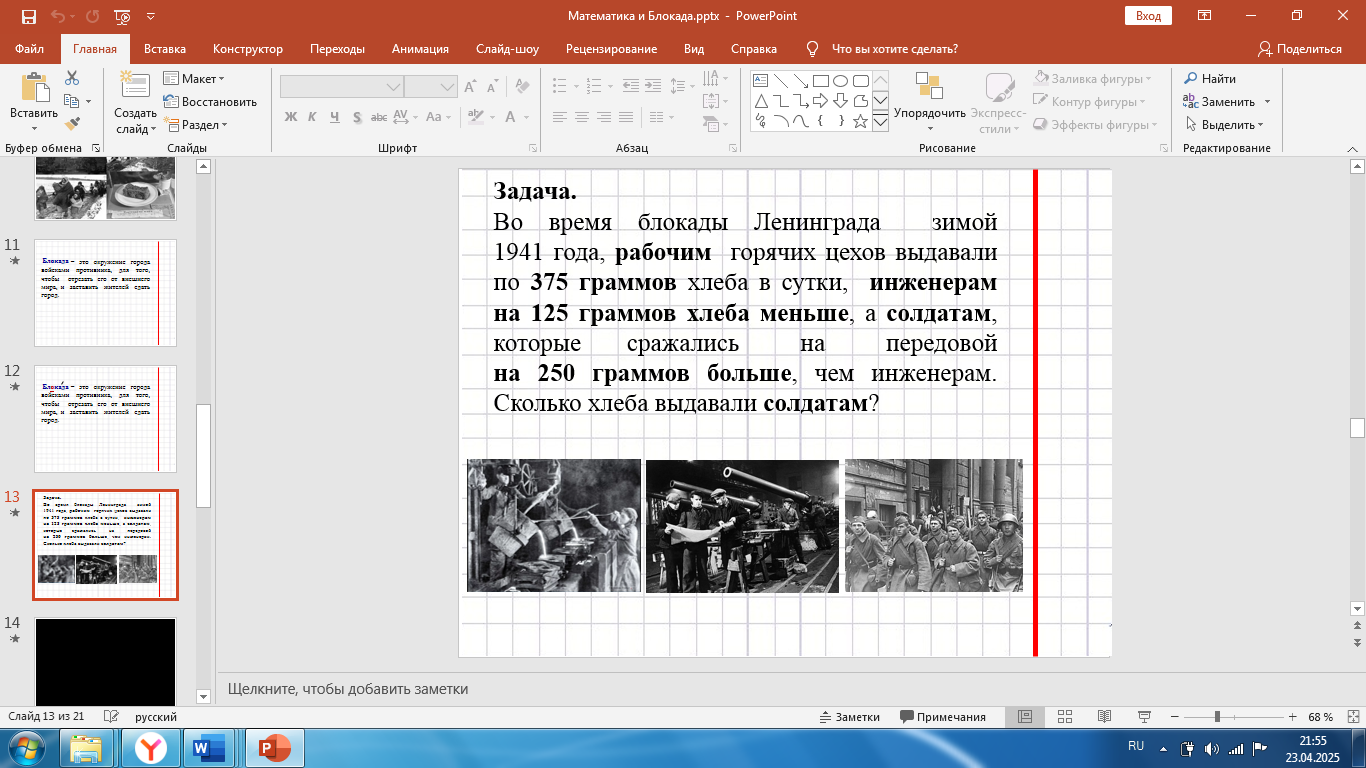Viewport: 1366px width, 768px height.
Task: Select the Text Box shape in gallery
Action: [760, 81]
